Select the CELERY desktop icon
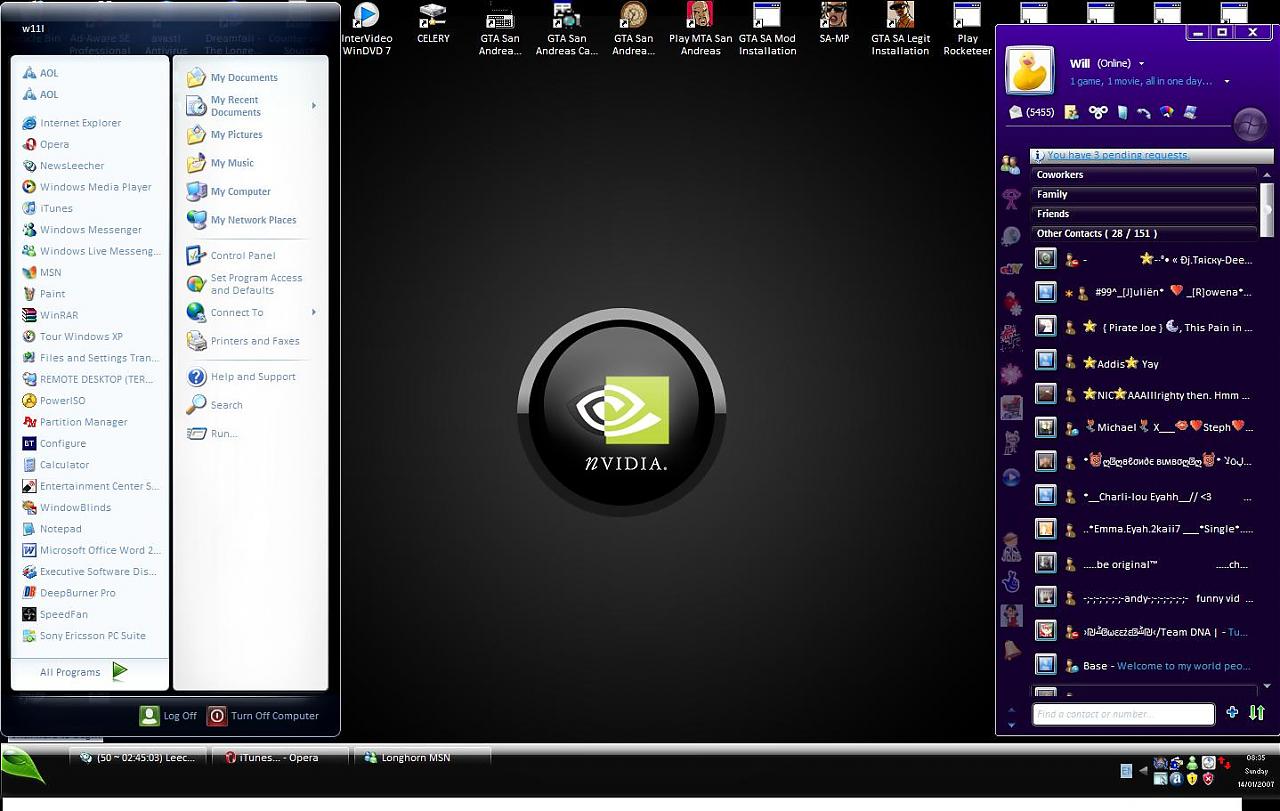Screen dimensions: 1280x811 (x=433, y=23)
